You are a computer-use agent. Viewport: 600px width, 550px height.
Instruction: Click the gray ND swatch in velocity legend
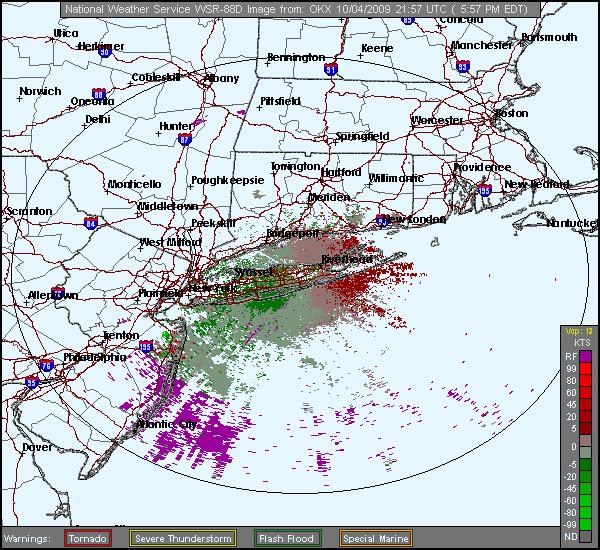click(585, 536)
